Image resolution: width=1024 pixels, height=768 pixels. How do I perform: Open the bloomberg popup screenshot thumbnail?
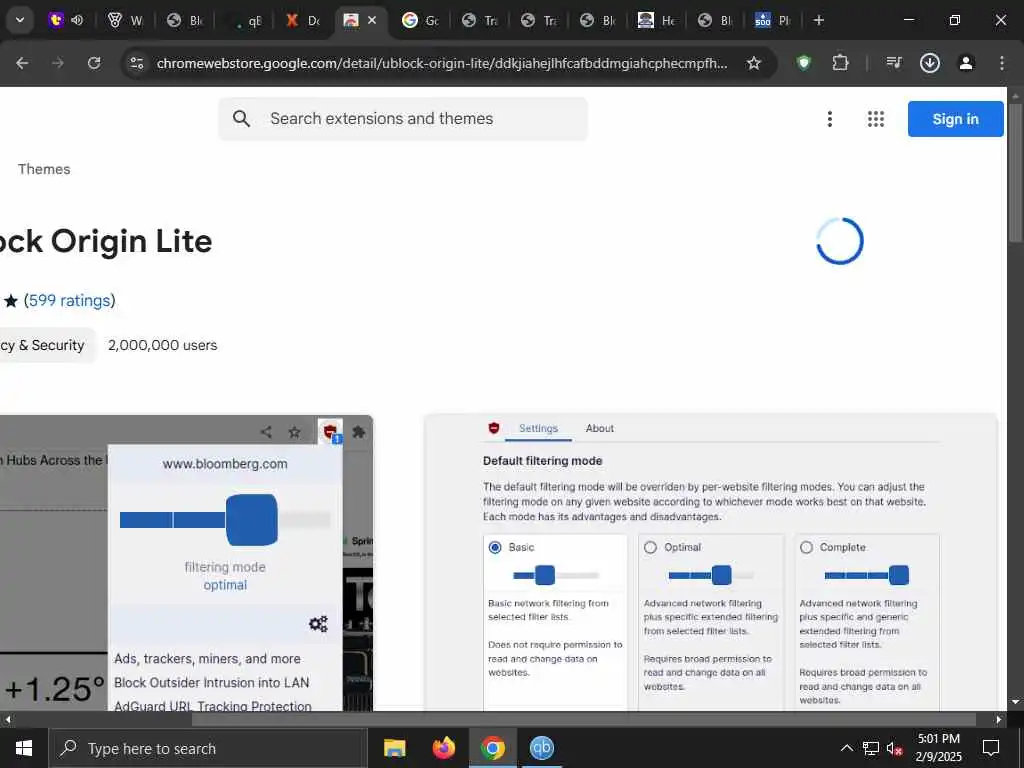click(186, 563)
